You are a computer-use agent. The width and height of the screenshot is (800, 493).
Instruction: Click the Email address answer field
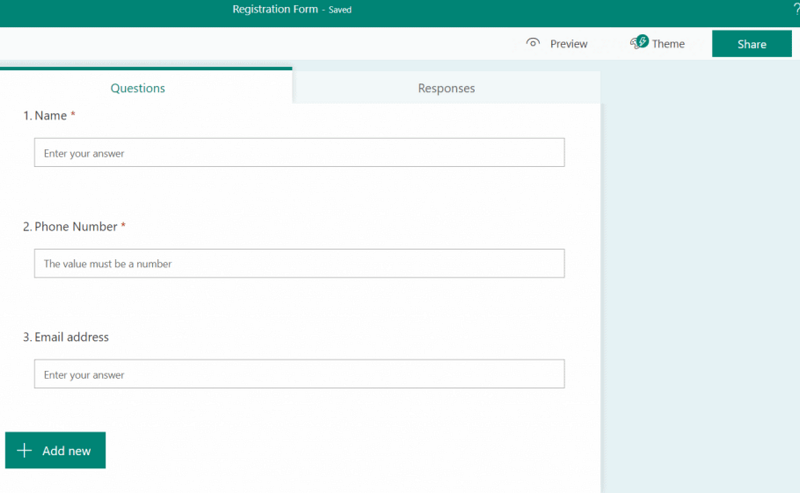(x=299, y=375)
